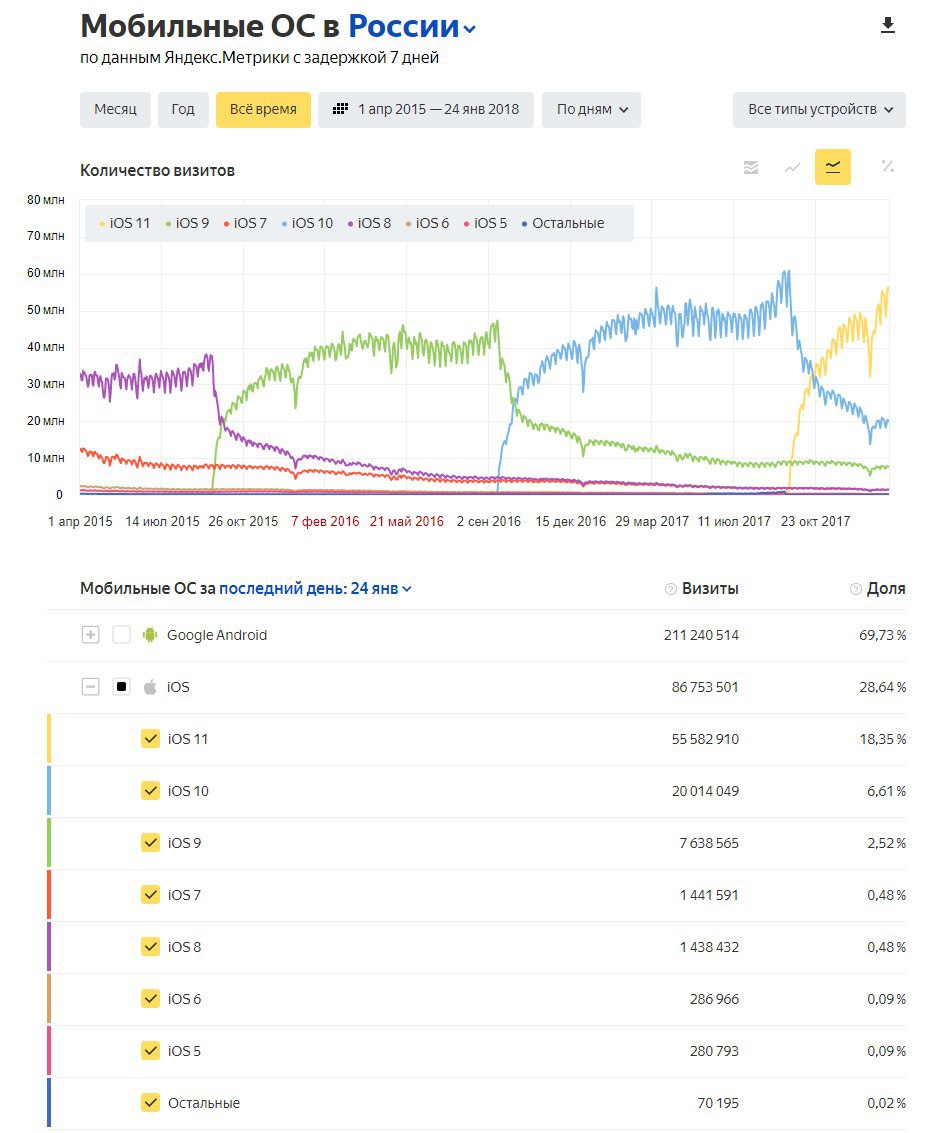948x1133 pixels.
Task: Select the Всё время period tab
Action: click(263, 110)
